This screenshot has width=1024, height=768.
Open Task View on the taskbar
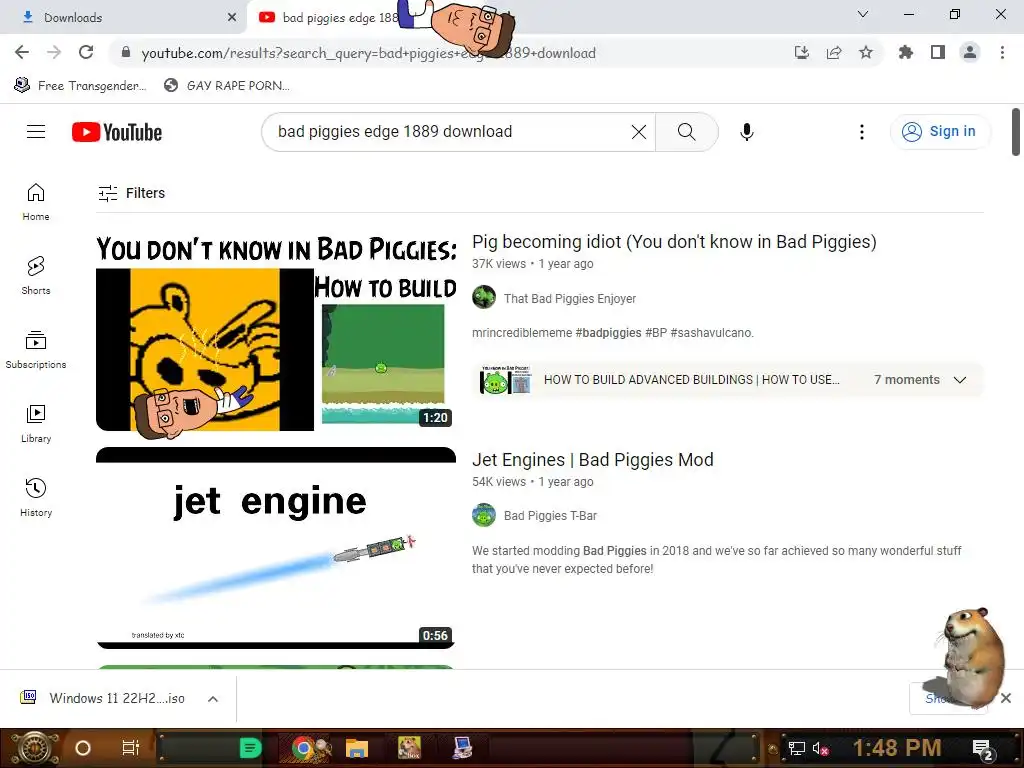pyautogui.click(x=131, y=748)
